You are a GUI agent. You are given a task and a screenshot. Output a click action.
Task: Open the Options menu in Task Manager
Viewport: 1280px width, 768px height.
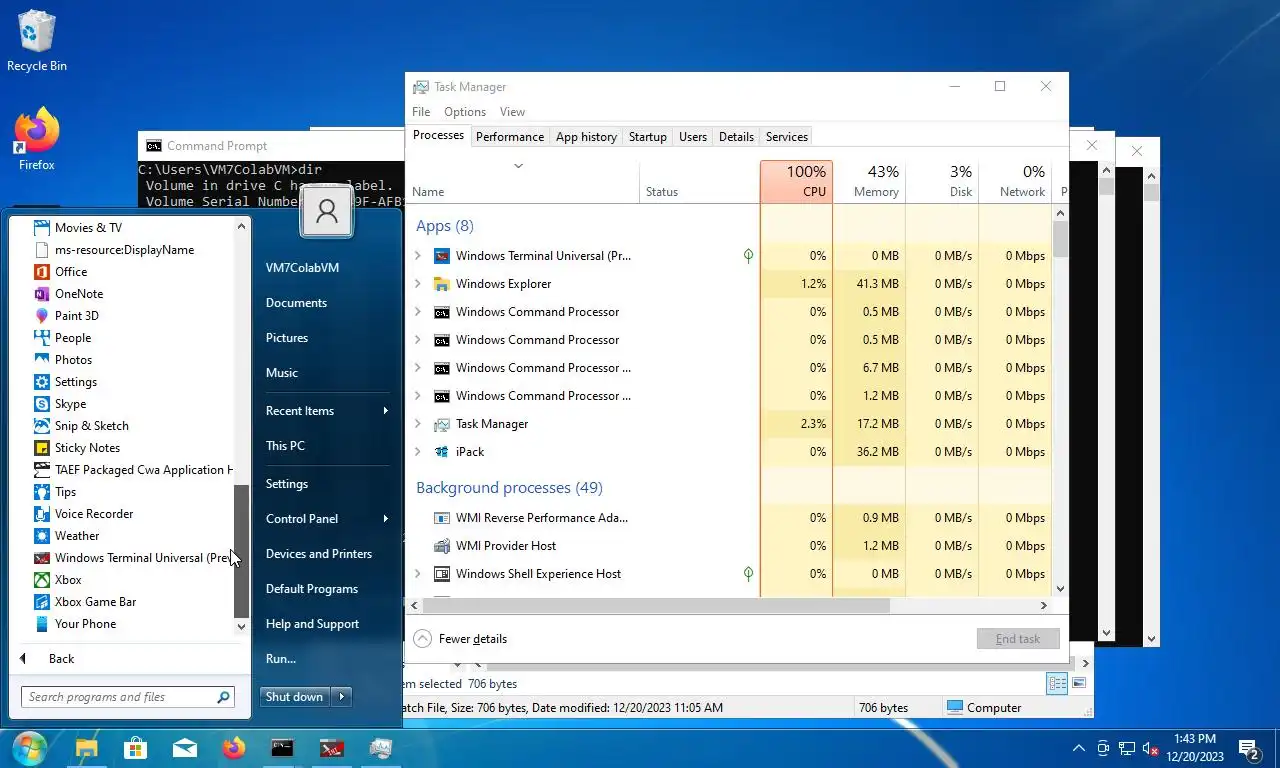tap(465, 112)
